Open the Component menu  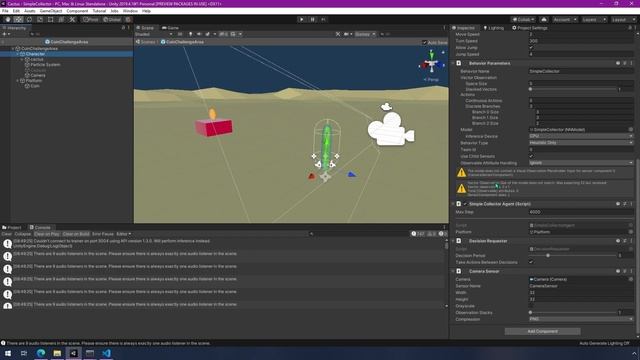[77, 11]
